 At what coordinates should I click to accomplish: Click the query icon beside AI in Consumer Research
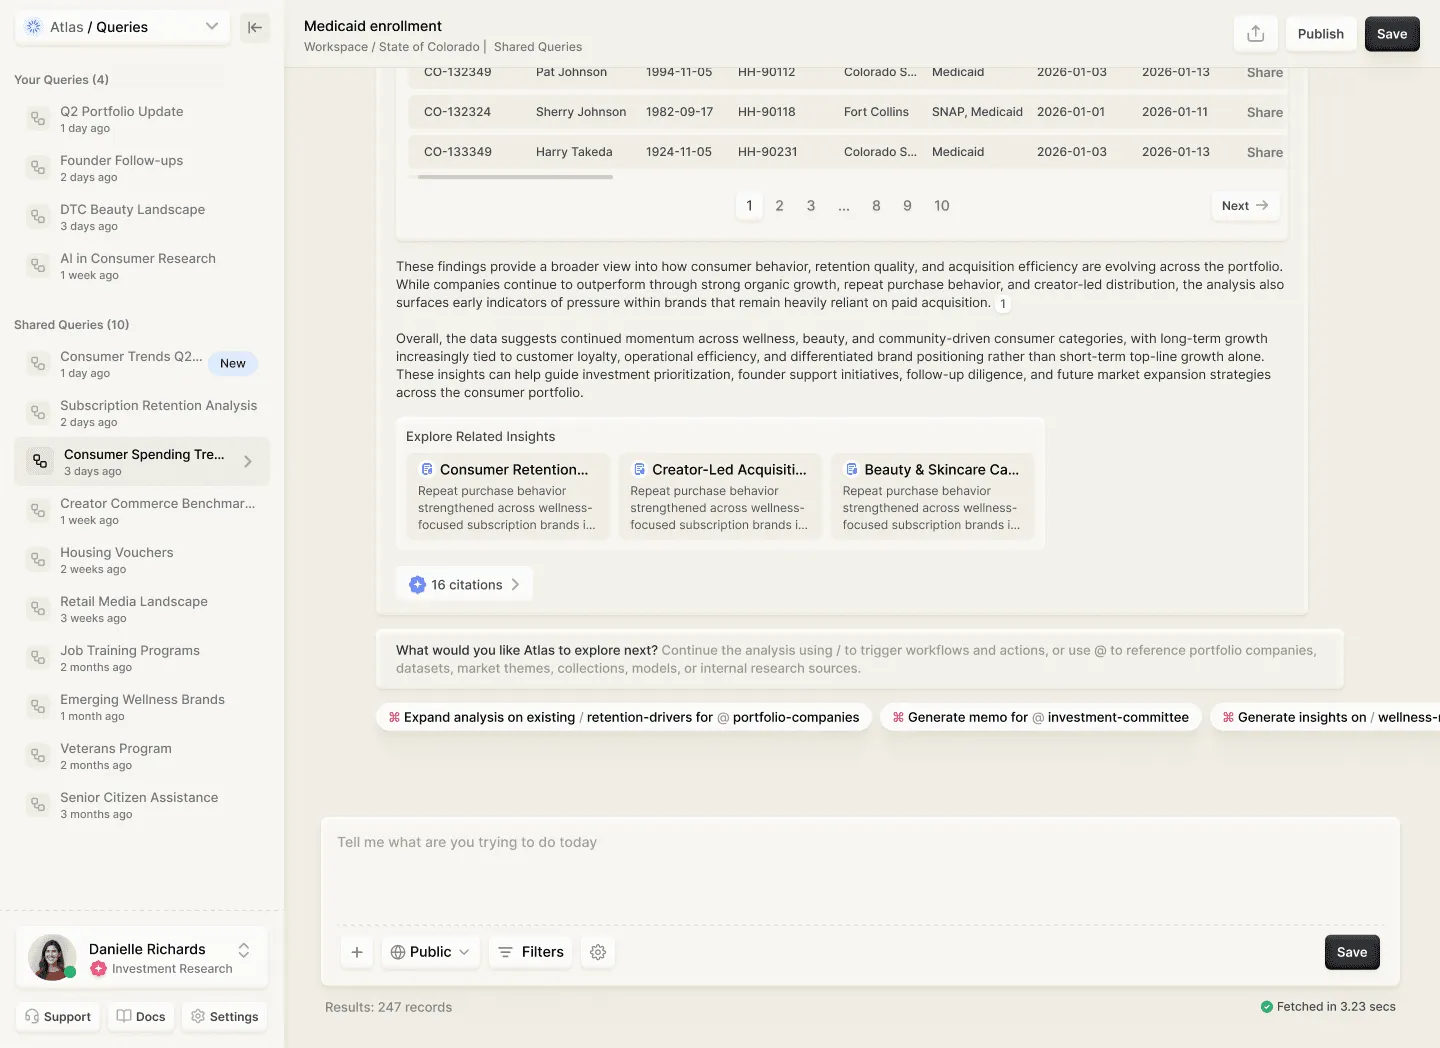click(x=38, y=266)
